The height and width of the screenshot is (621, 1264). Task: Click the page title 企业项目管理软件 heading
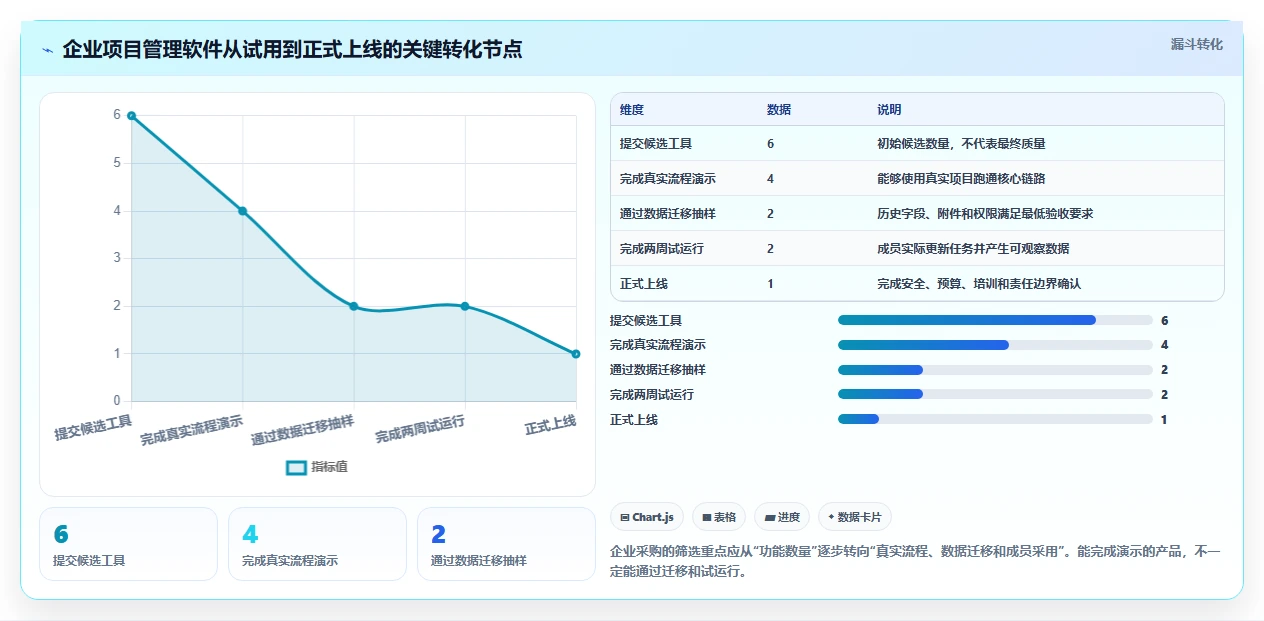point(292,49)
